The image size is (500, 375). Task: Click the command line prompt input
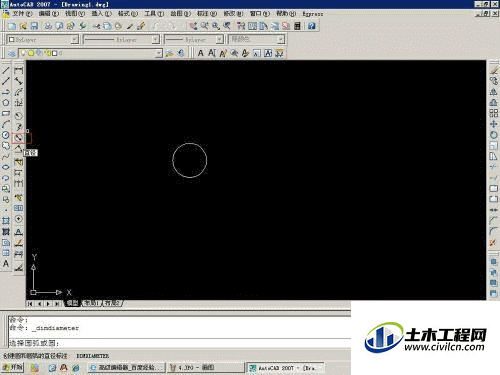pyautogui.click(x=179, y=343)
